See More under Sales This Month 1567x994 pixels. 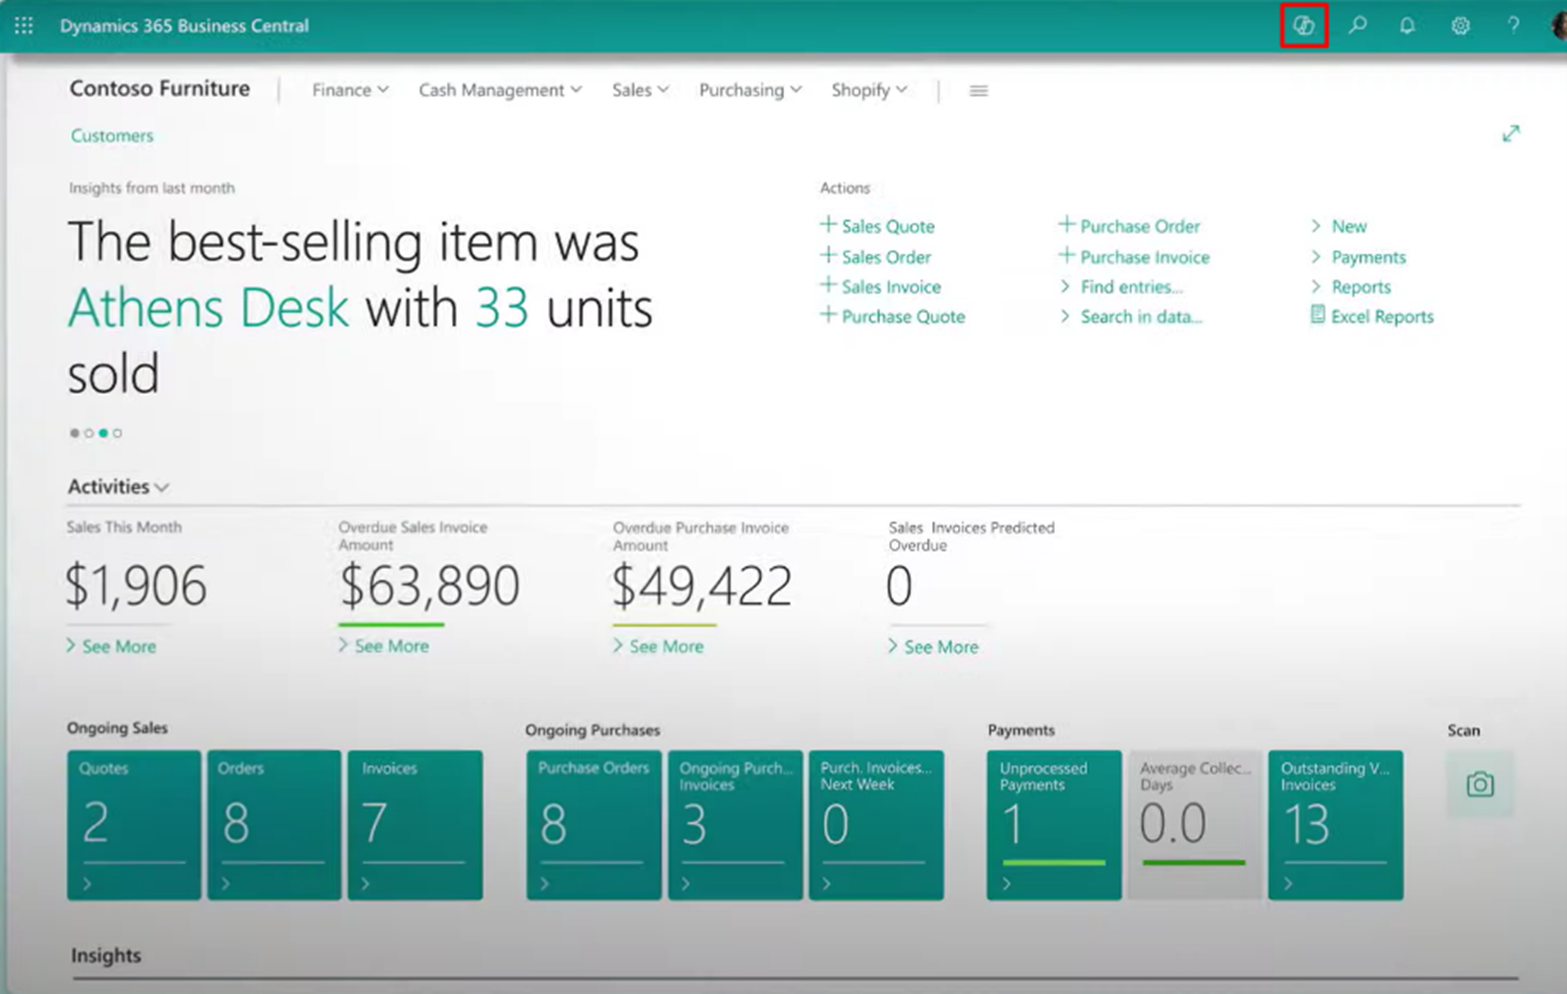click(x=111, y=647)
